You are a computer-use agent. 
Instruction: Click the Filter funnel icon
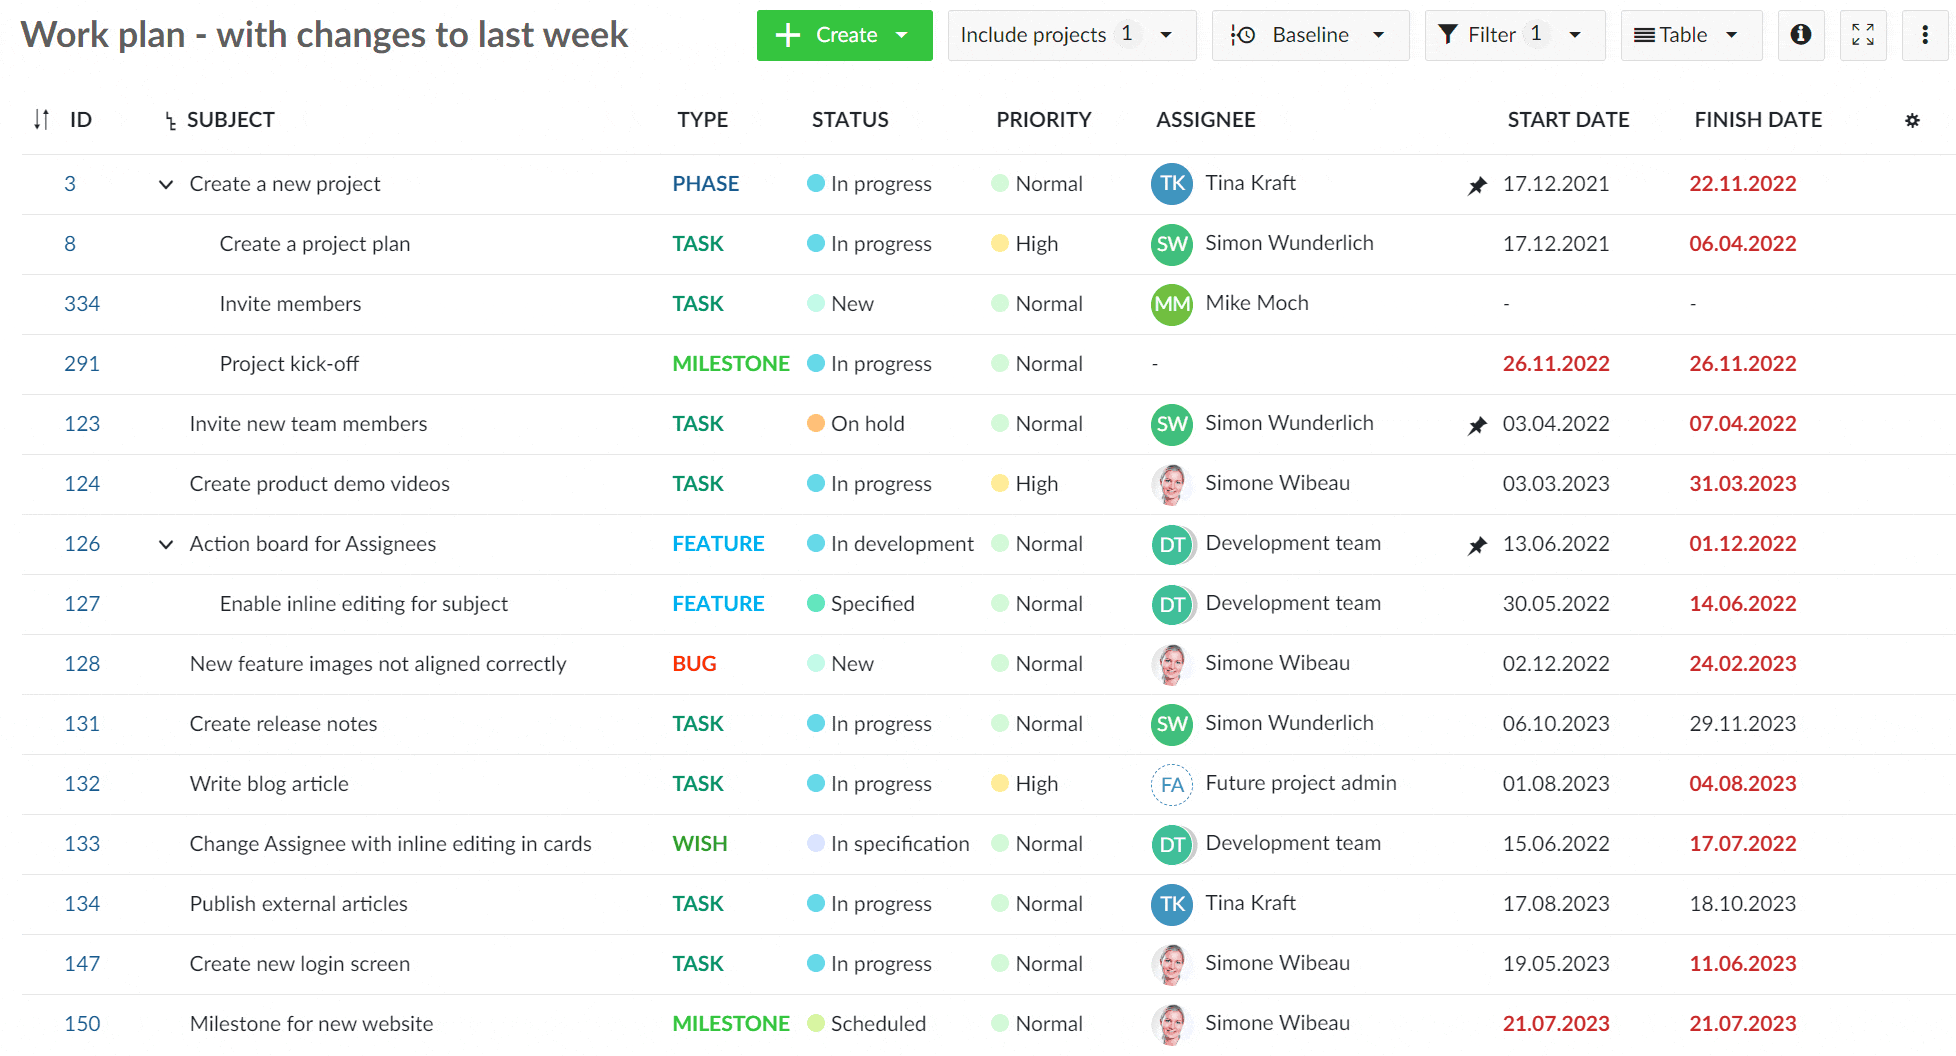click(1447, 34)
